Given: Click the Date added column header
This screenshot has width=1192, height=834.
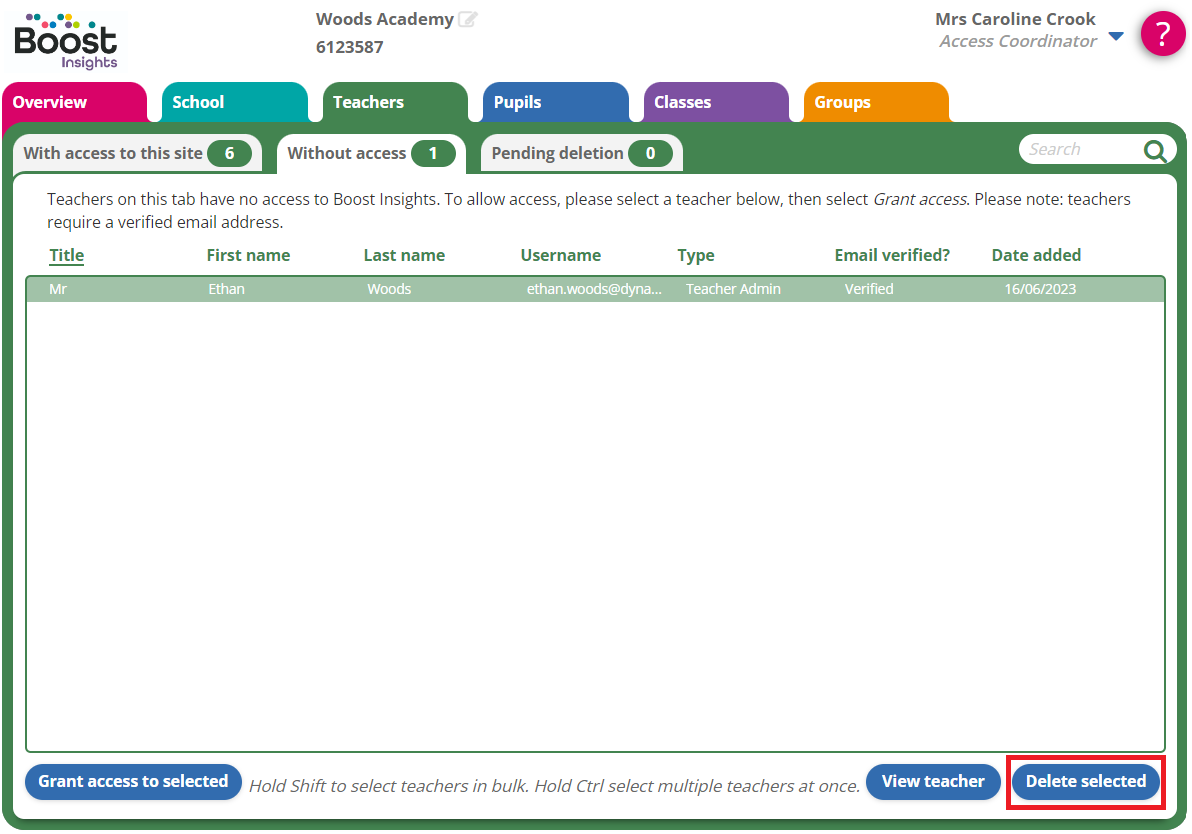Looking at the screenshot, I should point(1036,255).
